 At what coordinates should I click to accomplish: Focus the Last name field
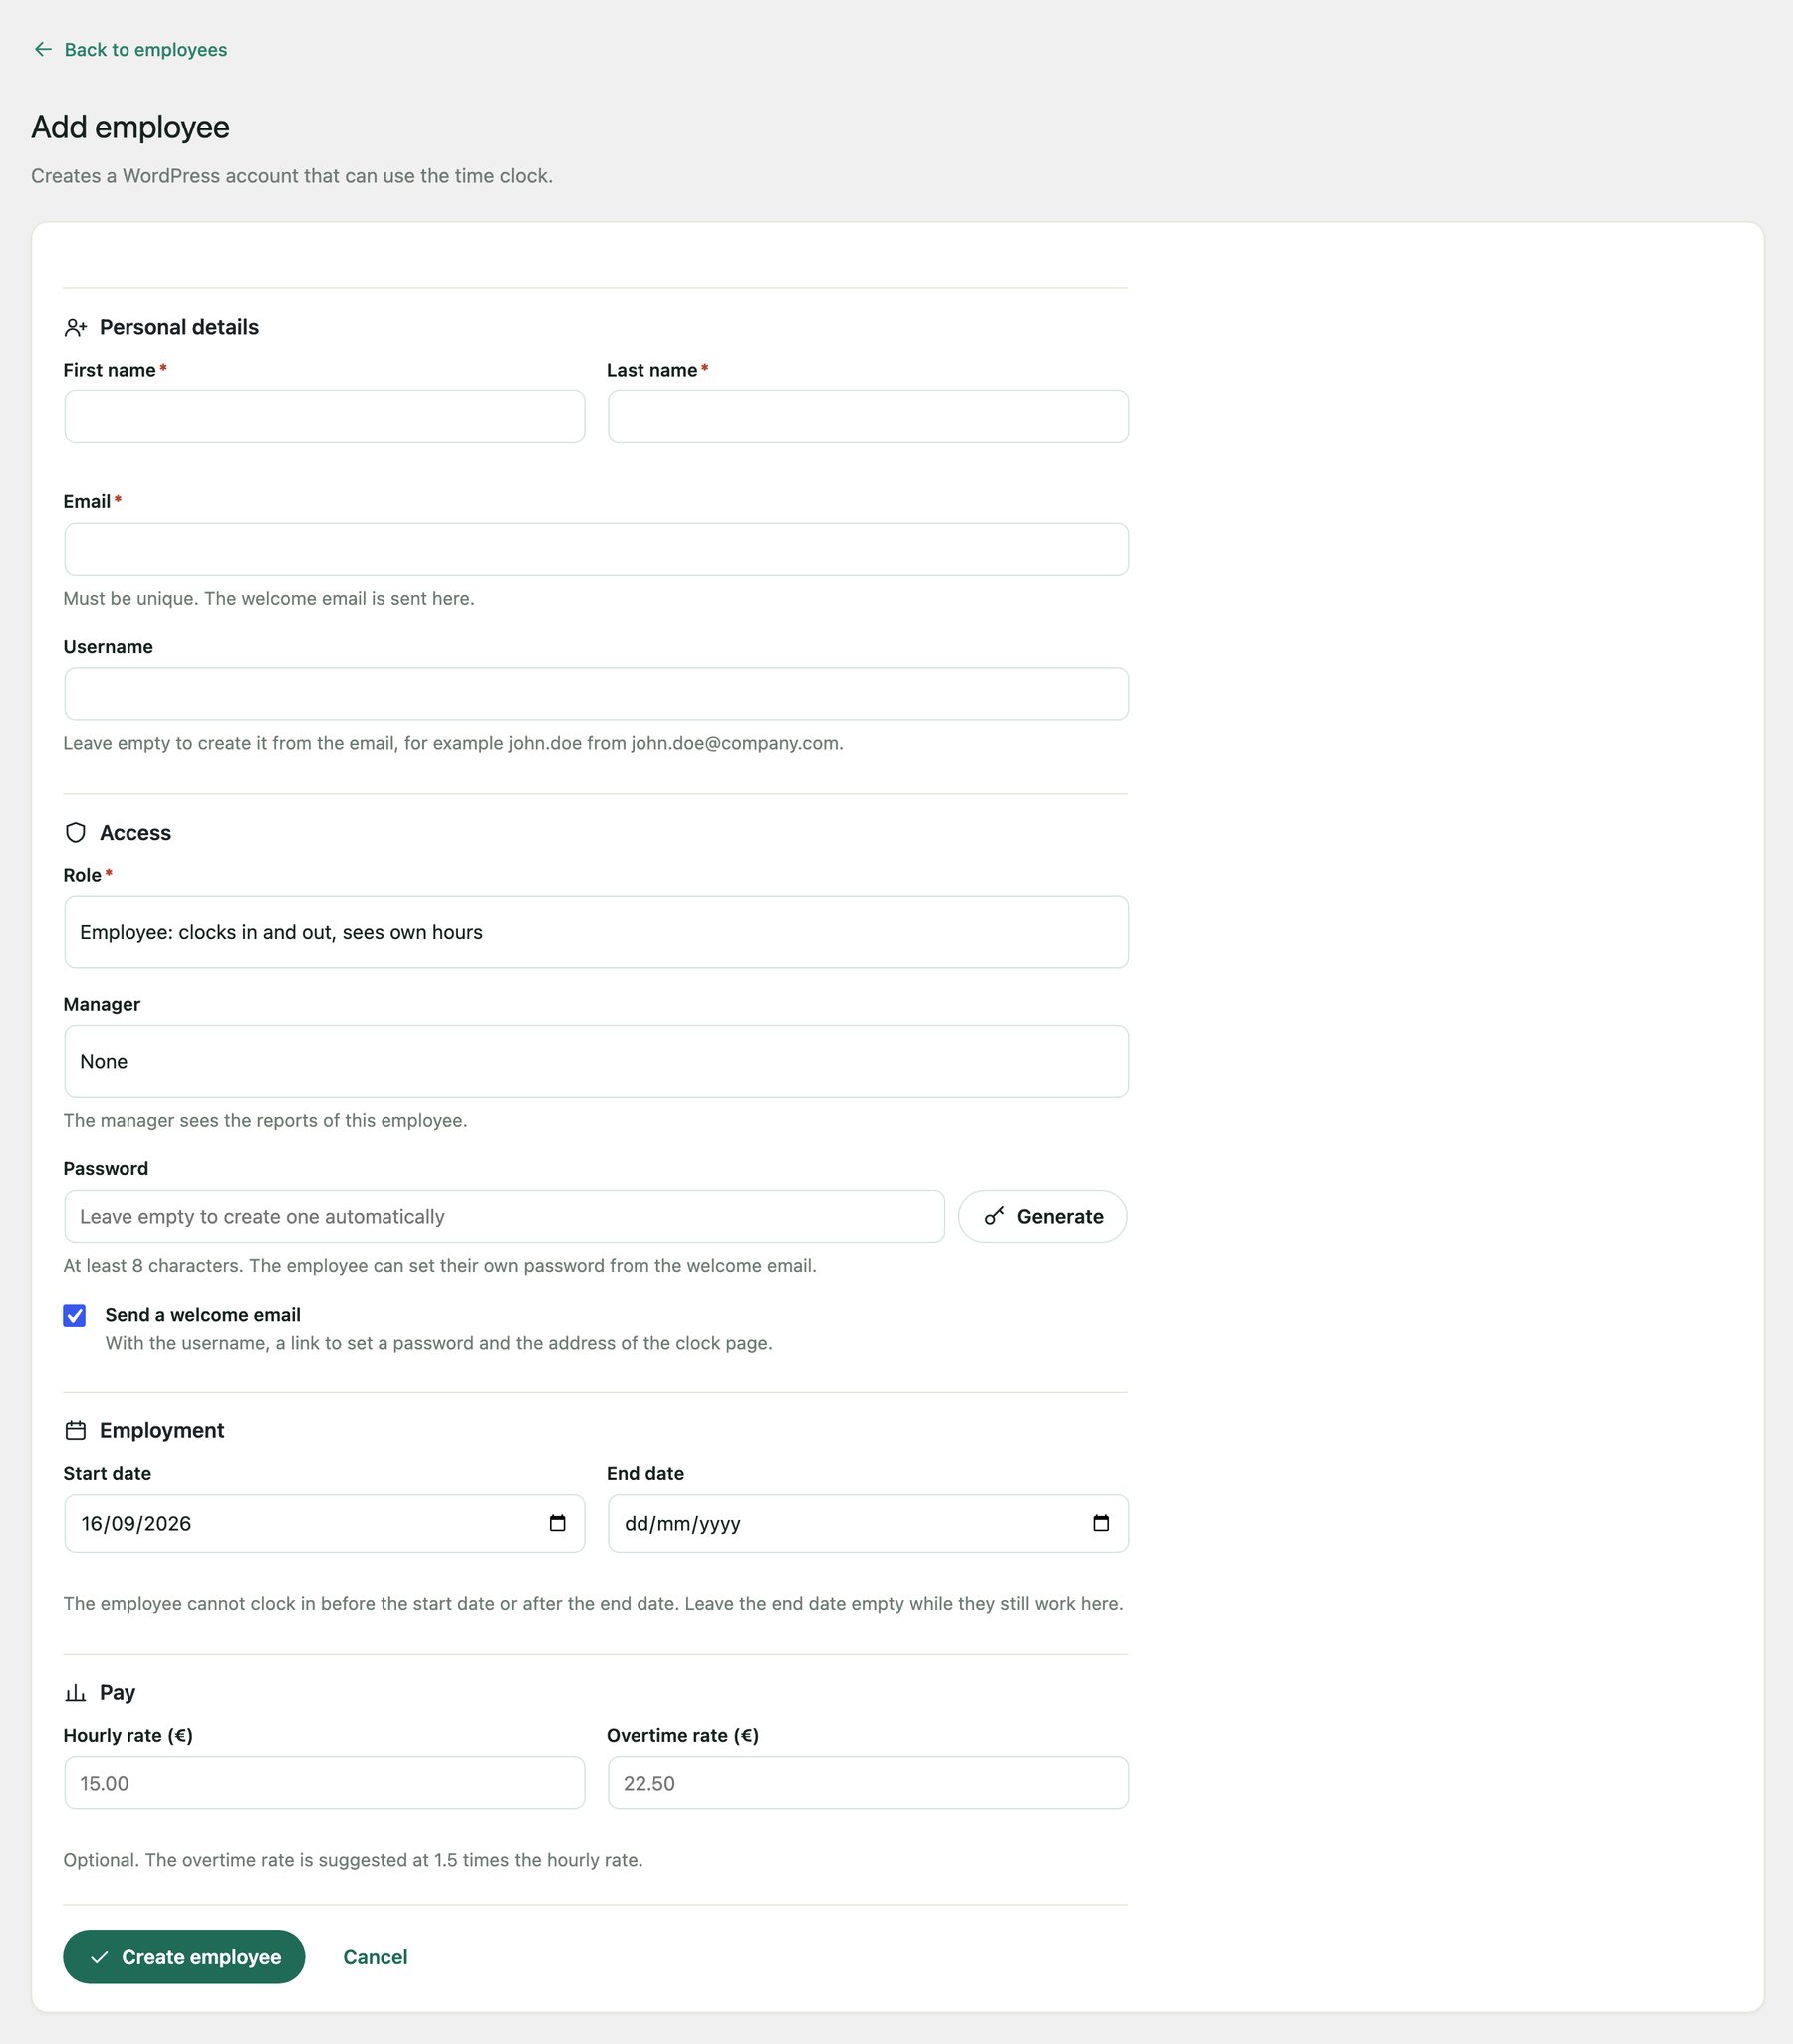pos(868,416)
